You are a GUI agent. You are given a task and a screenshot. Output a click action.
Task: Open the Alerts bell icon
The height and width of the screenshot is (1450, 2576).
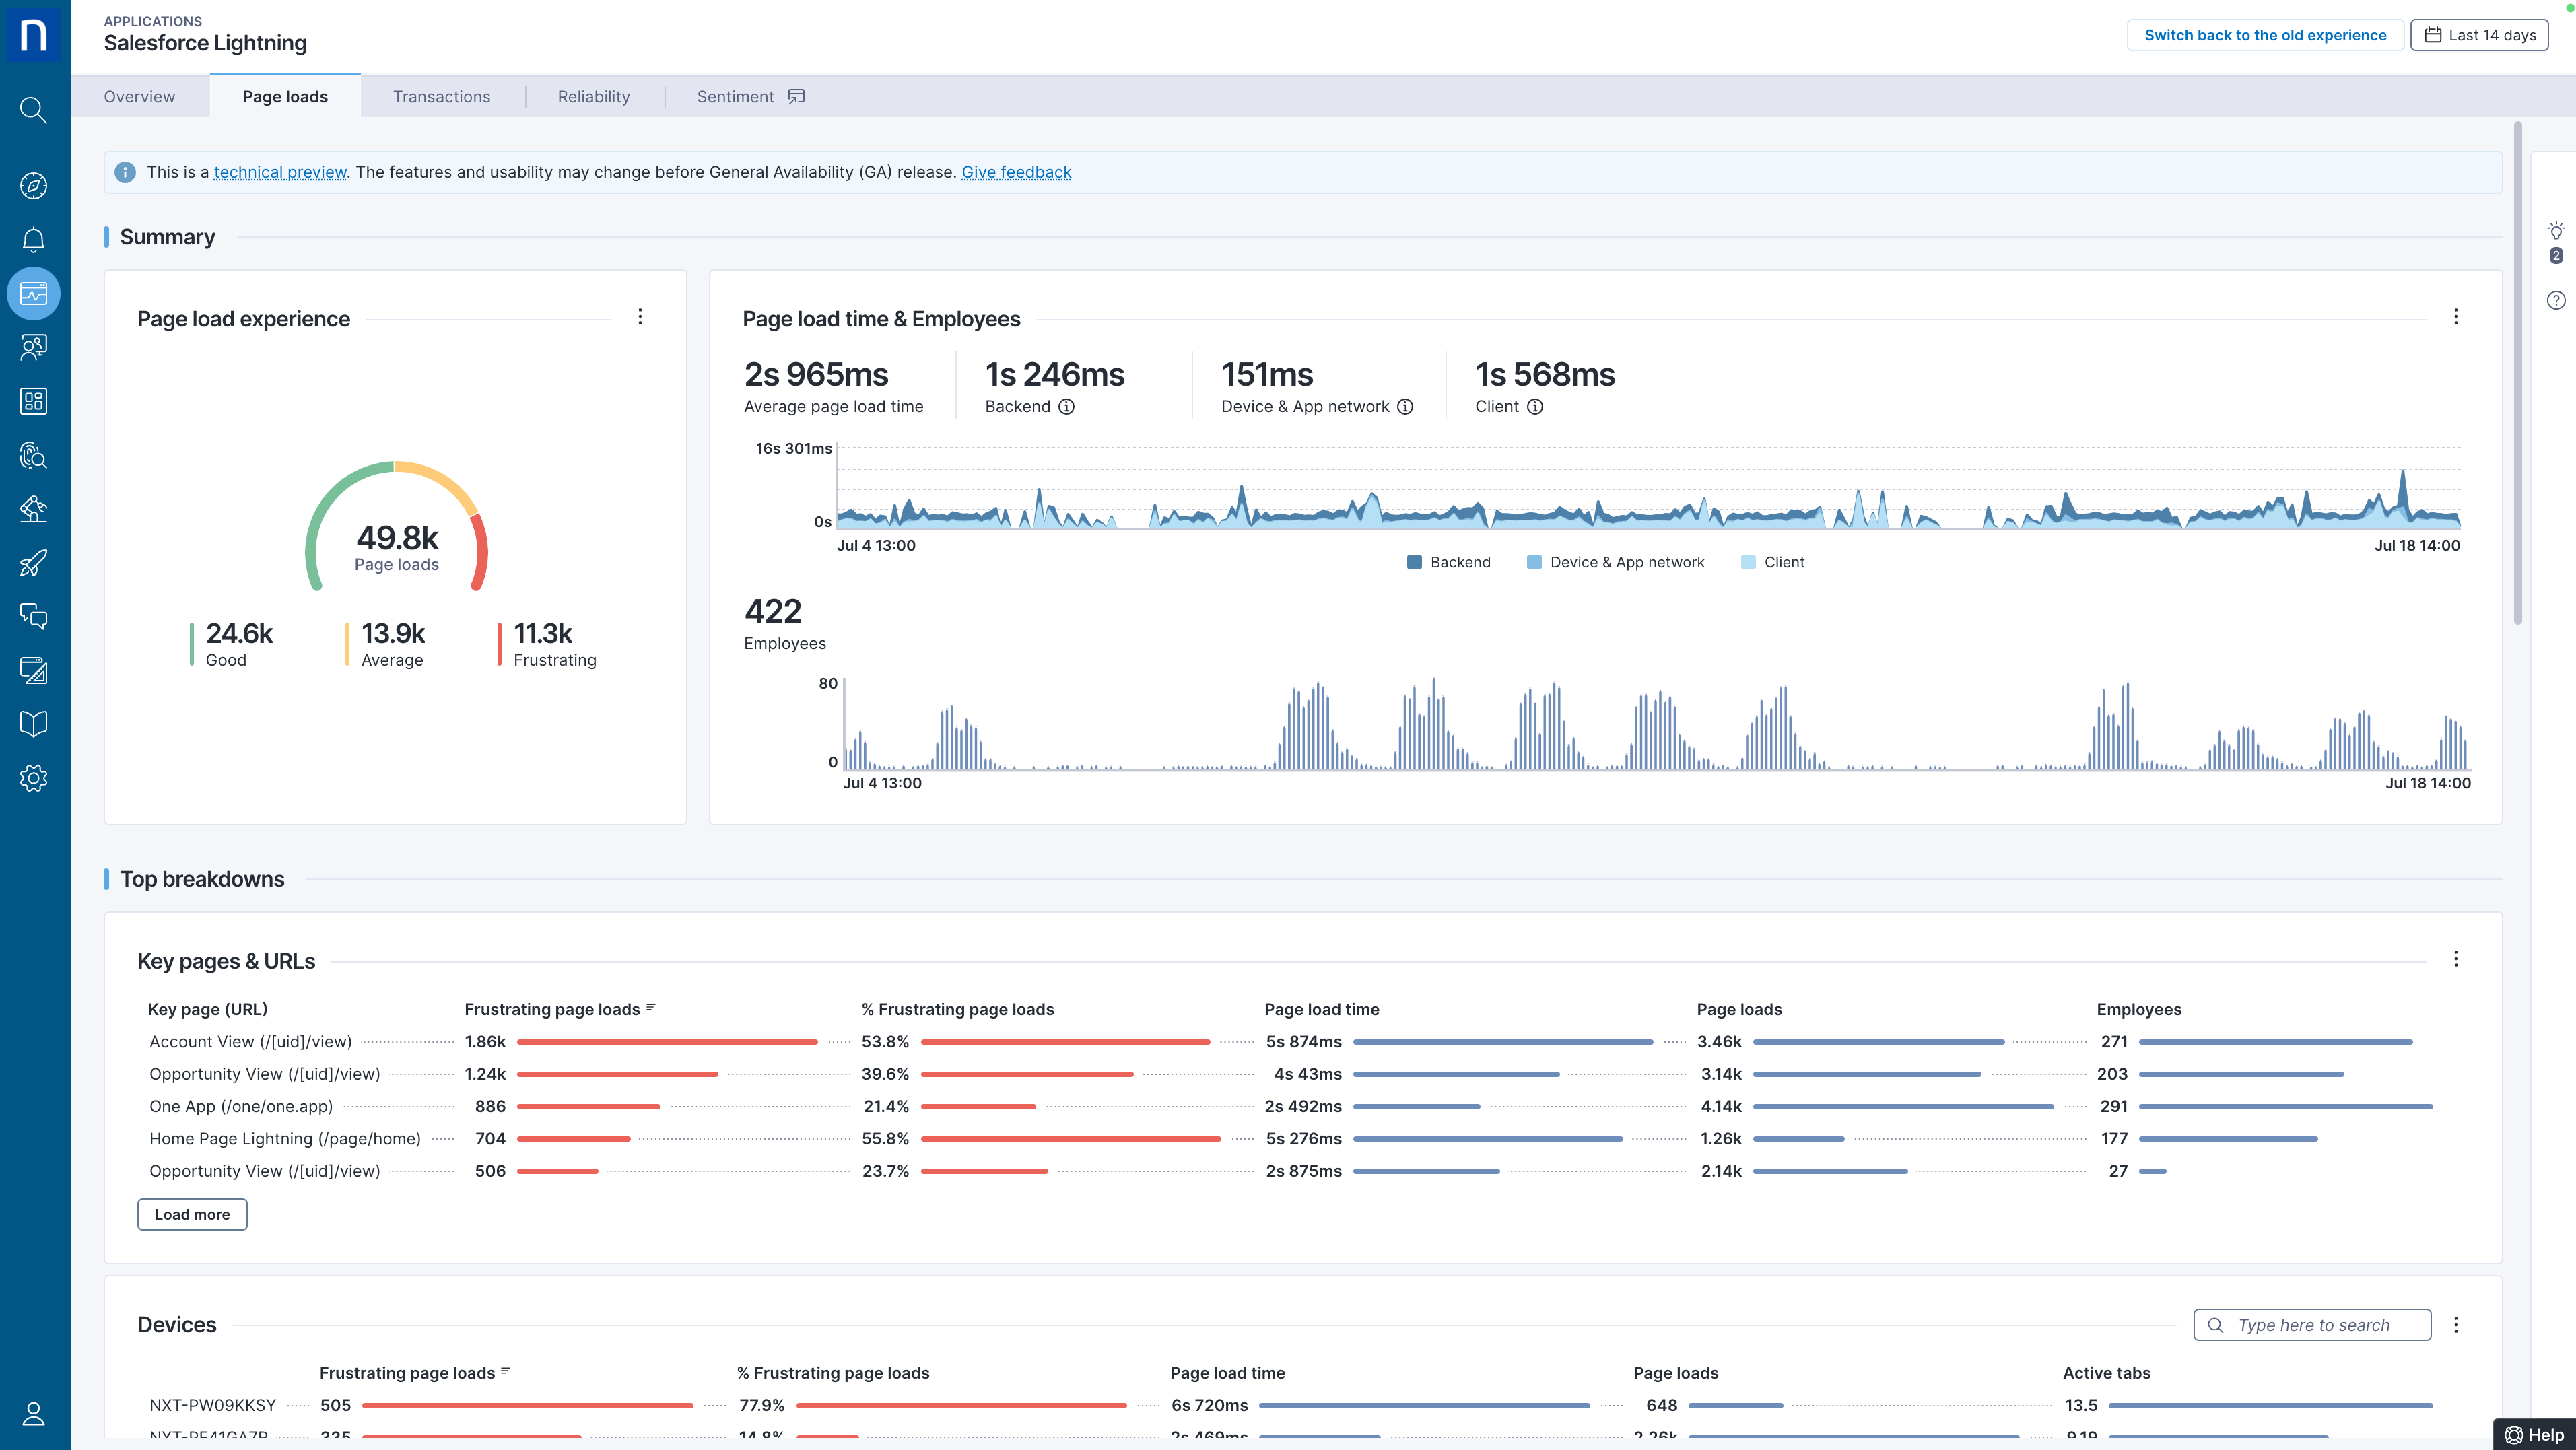pyautogui.click(x=33, y=239)
